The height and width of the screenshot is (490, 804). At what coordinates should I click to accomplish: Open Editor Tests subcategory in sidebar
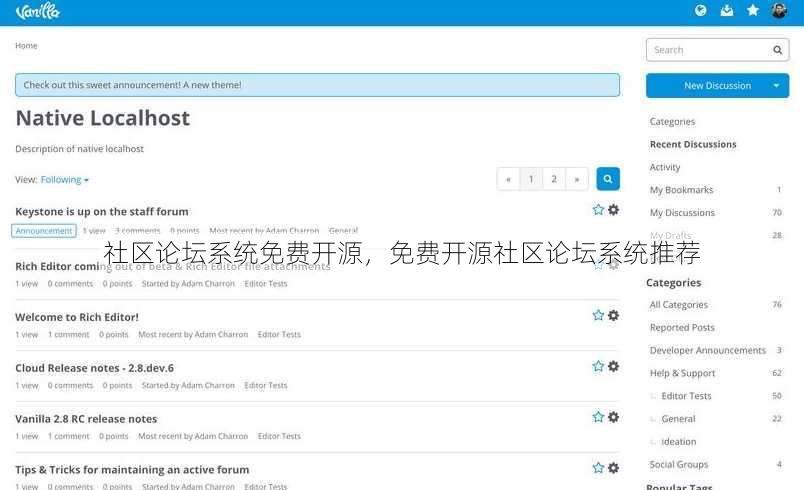pos(686,396)
